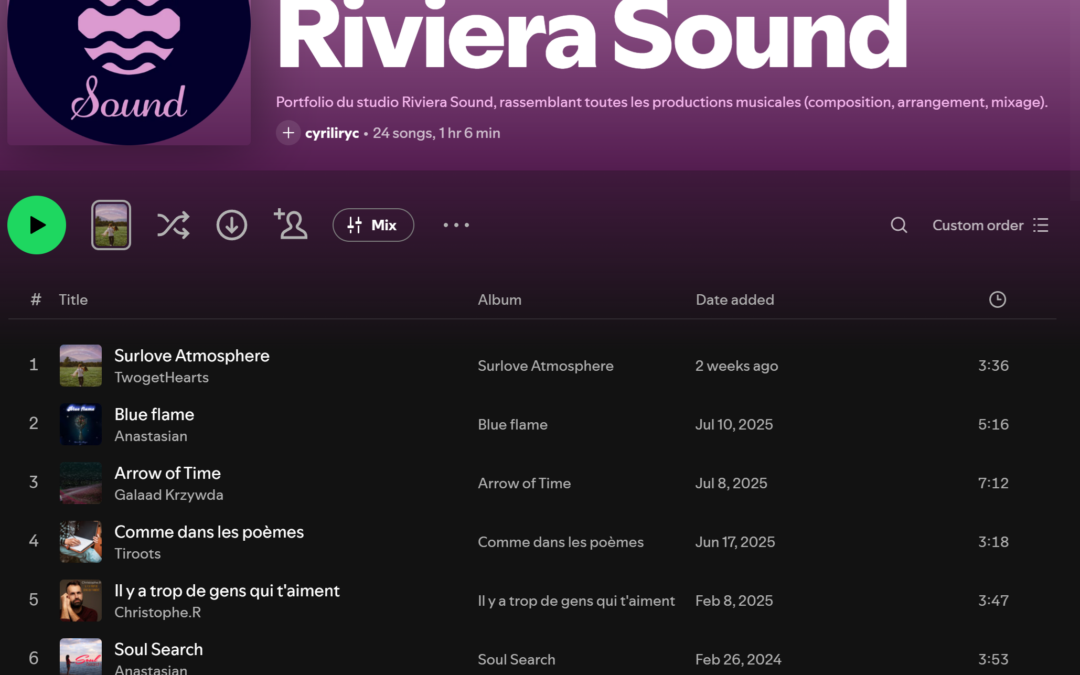Open the cyriliryc profile link
The width and height of the screenshot is (1080, 675).
tap(332, 133)
